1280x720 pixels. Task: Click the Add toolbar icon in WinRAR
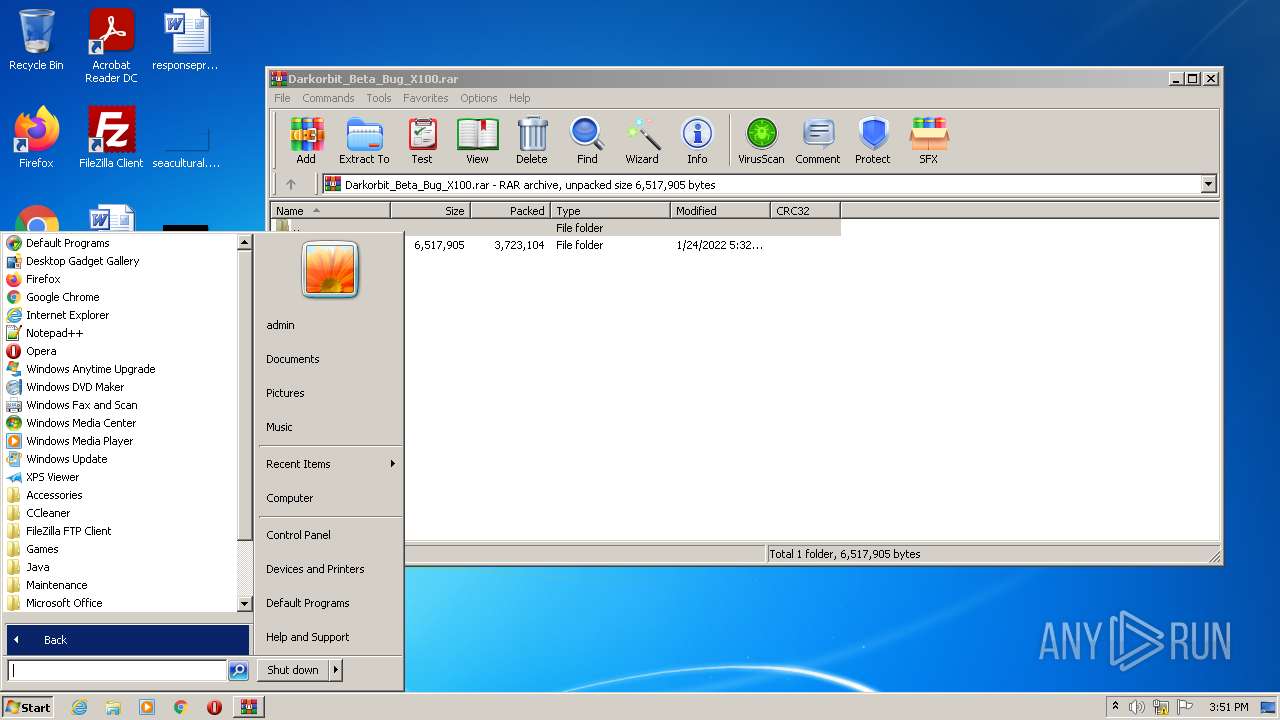[x=306, y=140]
